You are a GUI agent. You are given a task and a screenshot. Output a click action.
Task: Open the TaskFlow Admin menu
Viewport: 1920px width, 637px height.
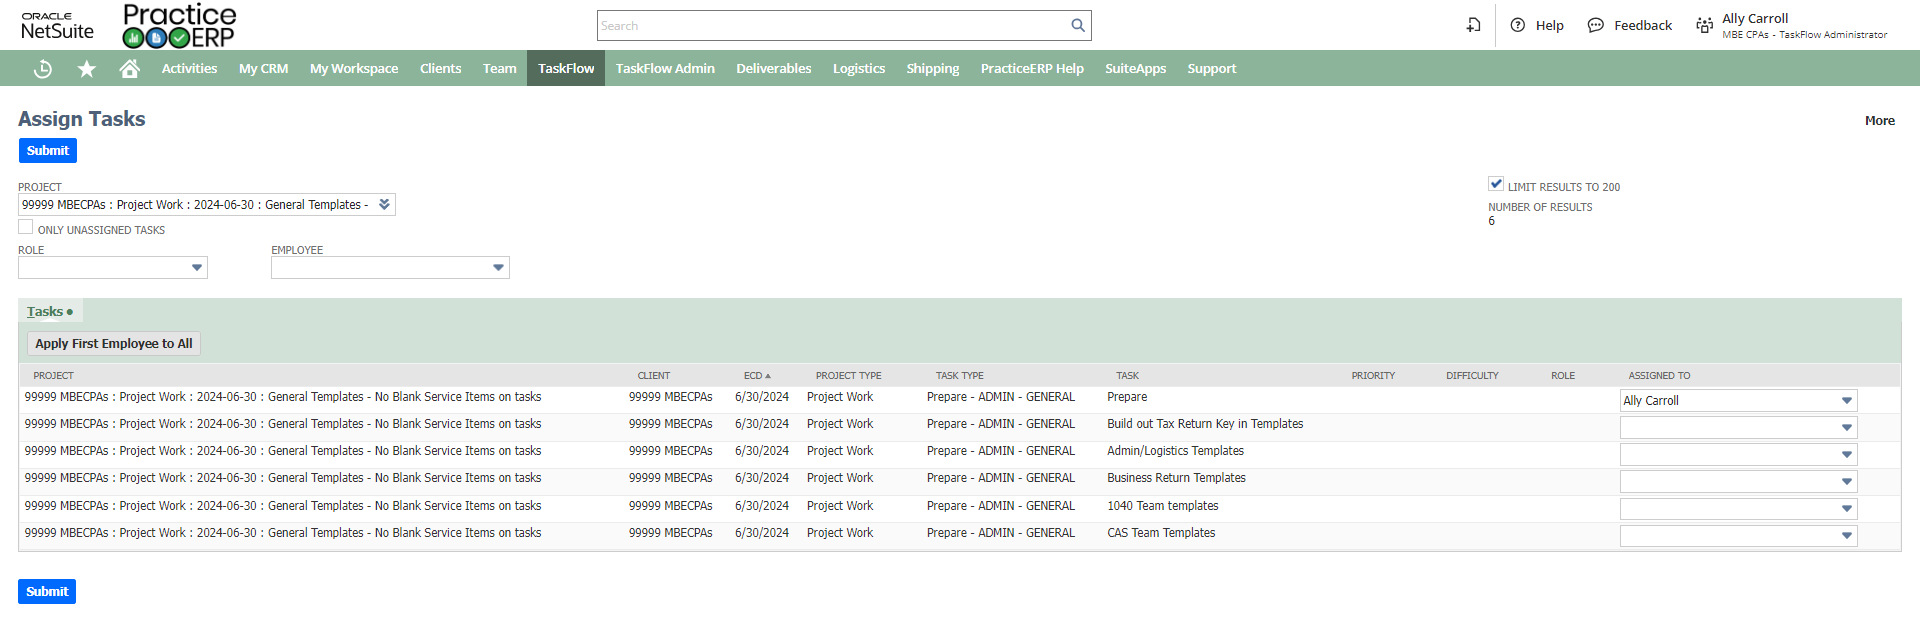665,68
